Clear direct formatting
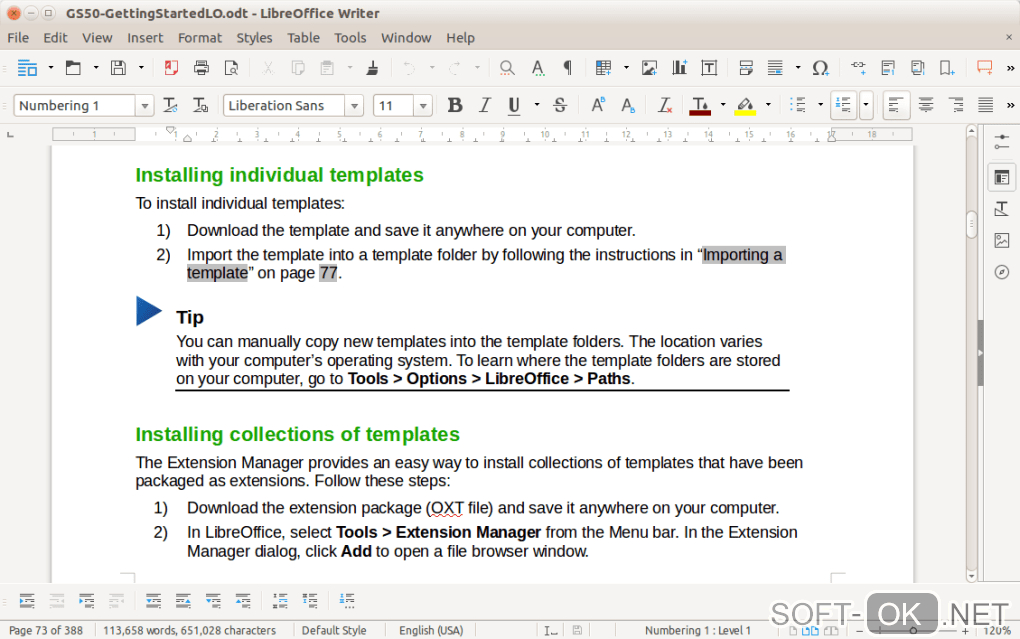 tap(664, 105)
